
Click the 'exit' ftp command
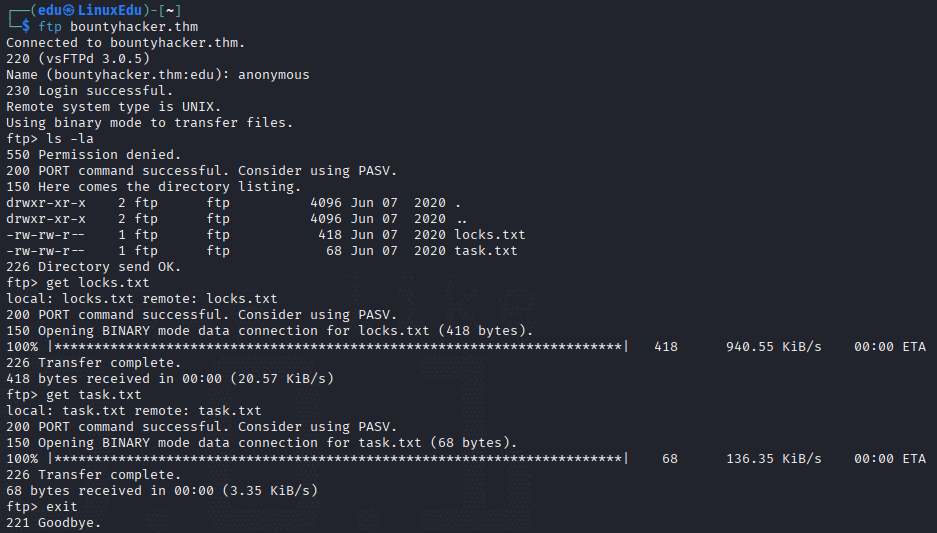[x=62, y=507]
